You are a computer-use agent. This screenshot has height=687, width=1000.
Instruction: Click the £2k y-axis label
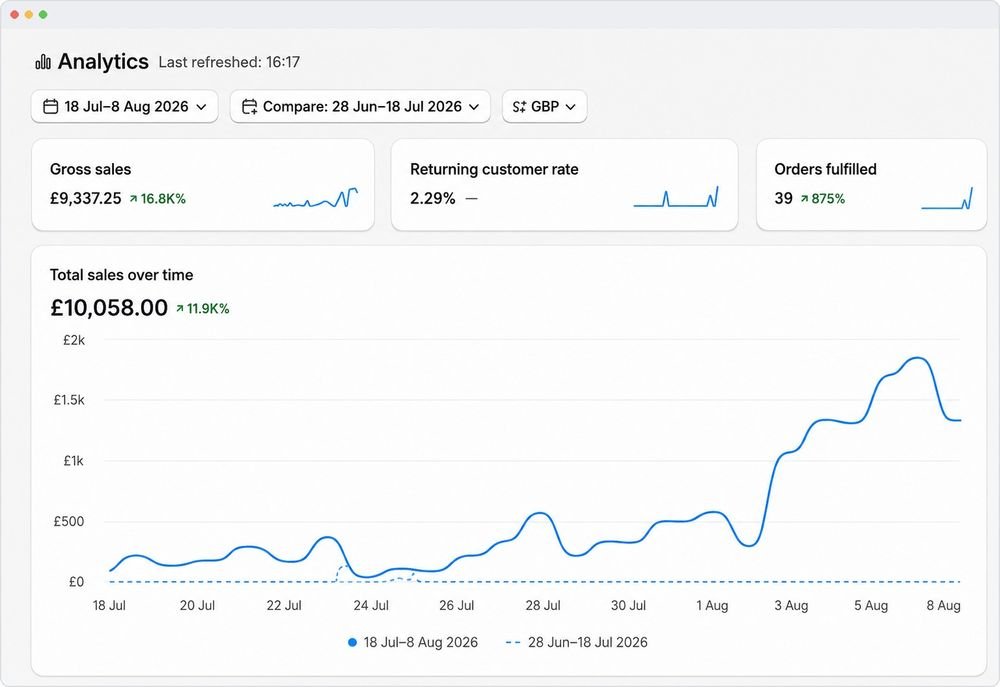[x=74, y=341]
